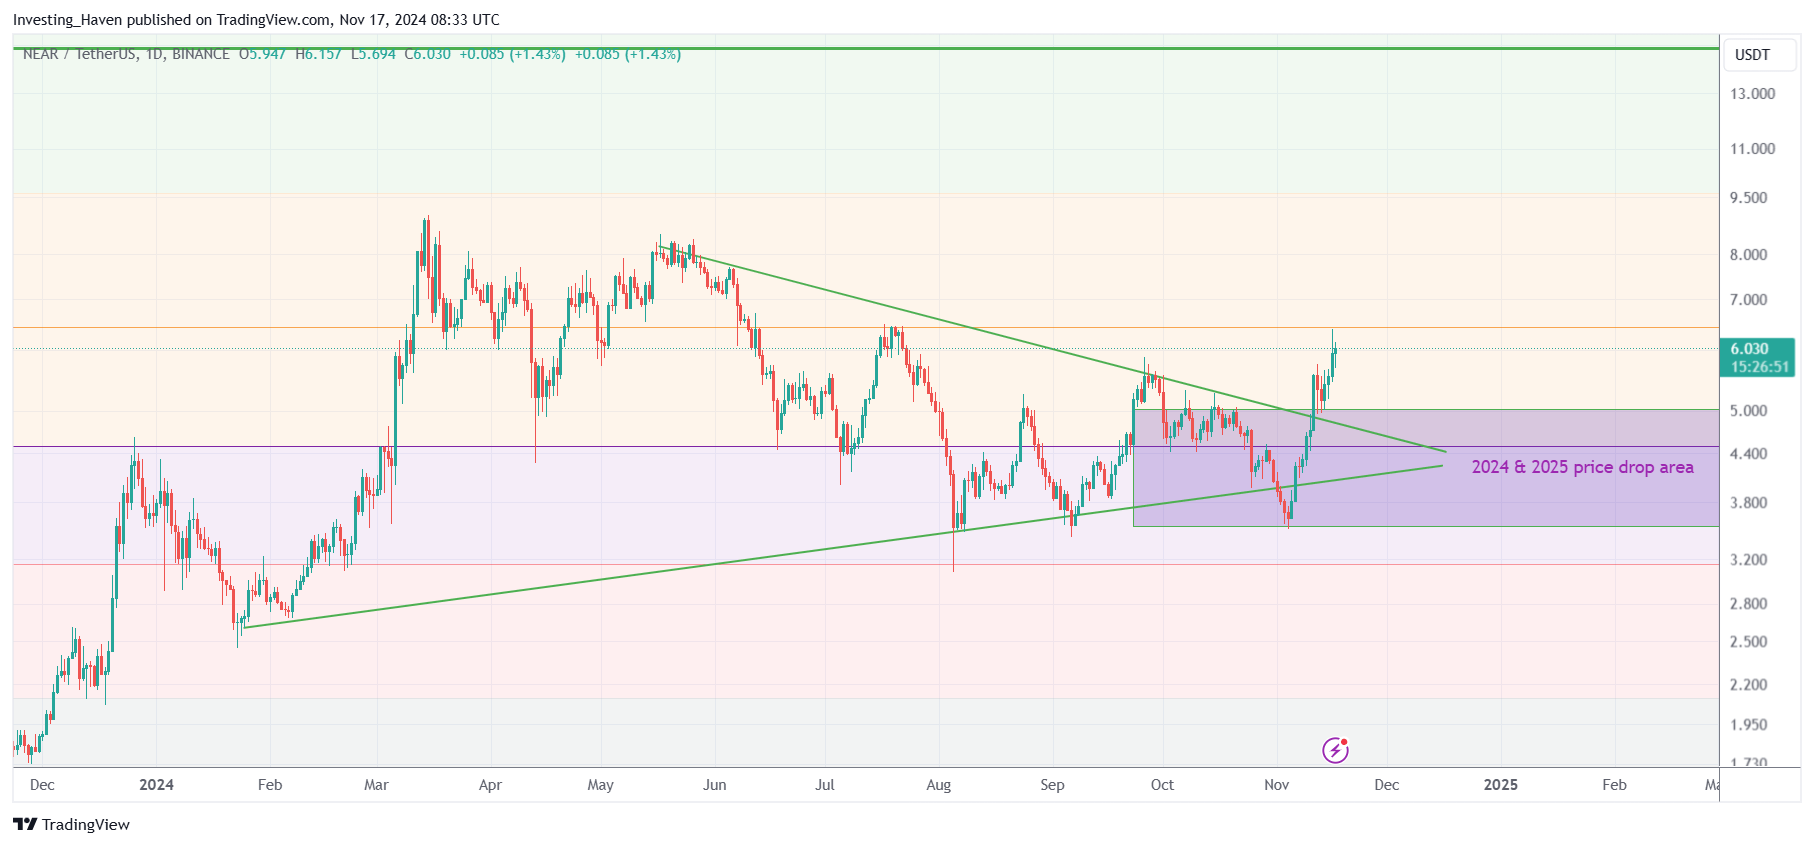The height and width of the screenshot is (846, 1814).
Task: Click the NEAR / TetherUS symbol legend
Action: [x=126, y=54]
